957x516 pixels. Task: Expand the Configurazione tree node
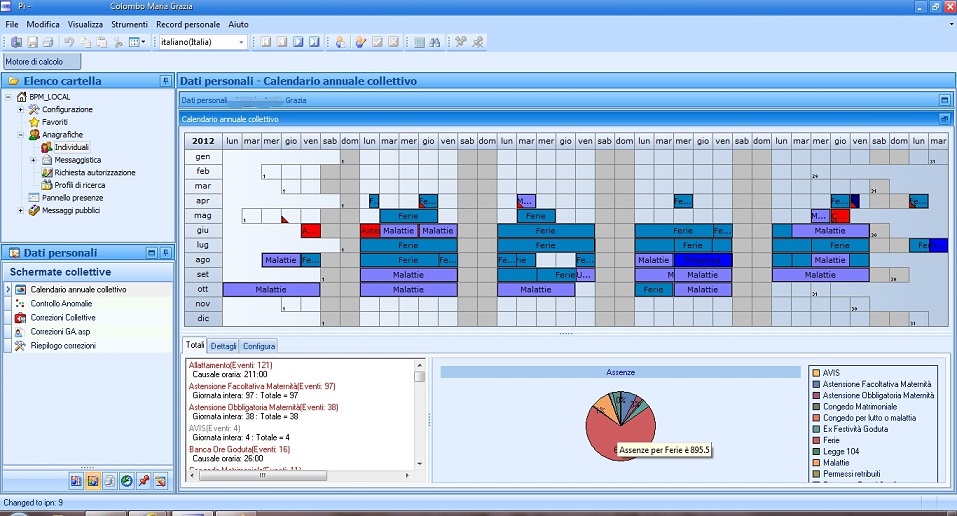coord(21,109)
